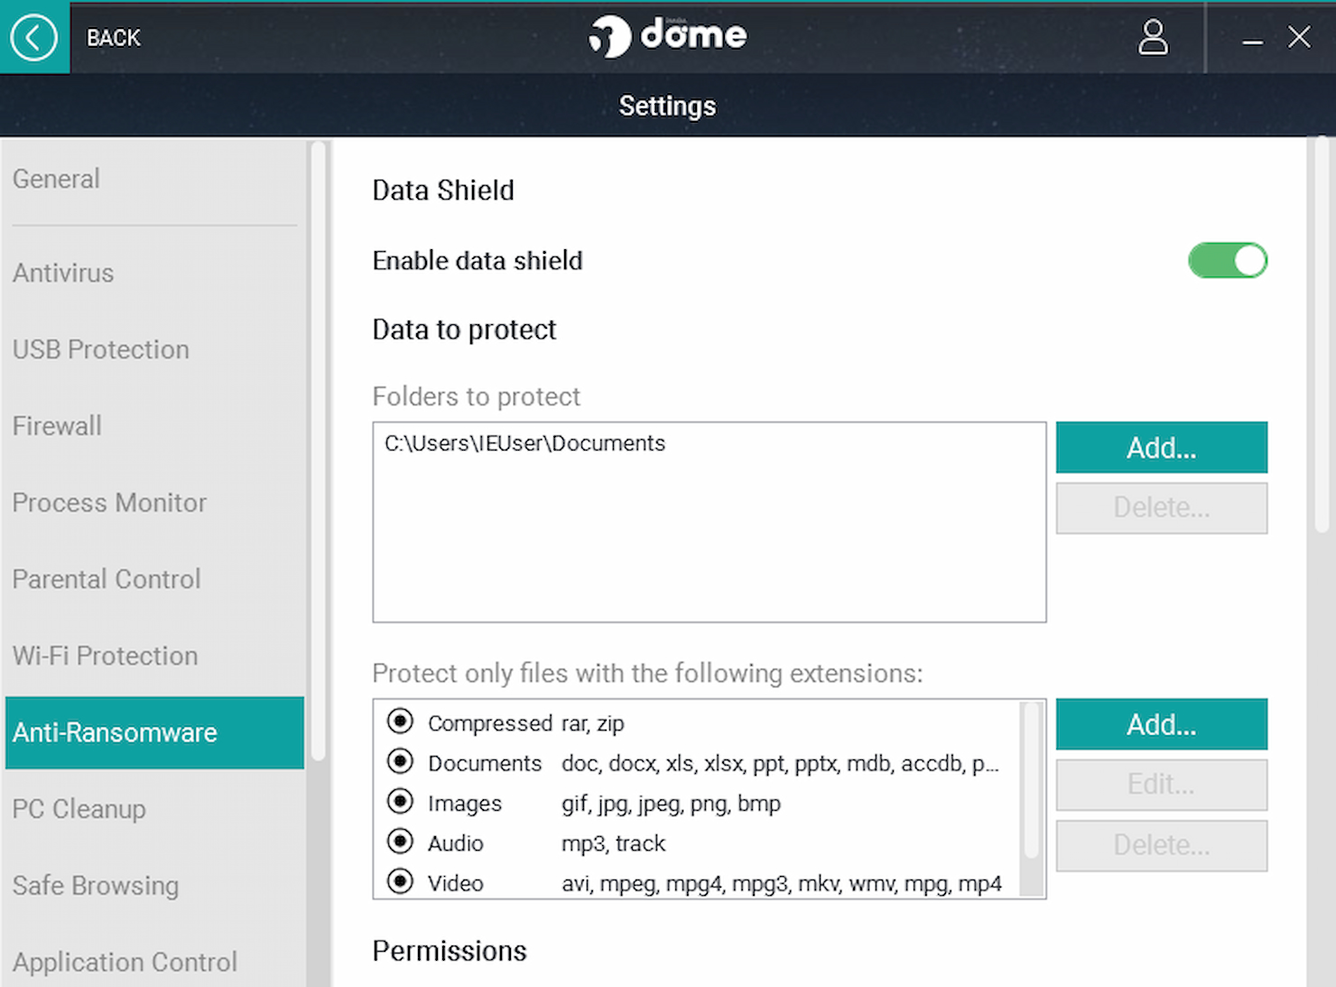Image resolution: width=1336 pixels, height=987 pixels.
Task: Open the Firewall settings section
Action: pyautogui.click(x=57, y=426)
